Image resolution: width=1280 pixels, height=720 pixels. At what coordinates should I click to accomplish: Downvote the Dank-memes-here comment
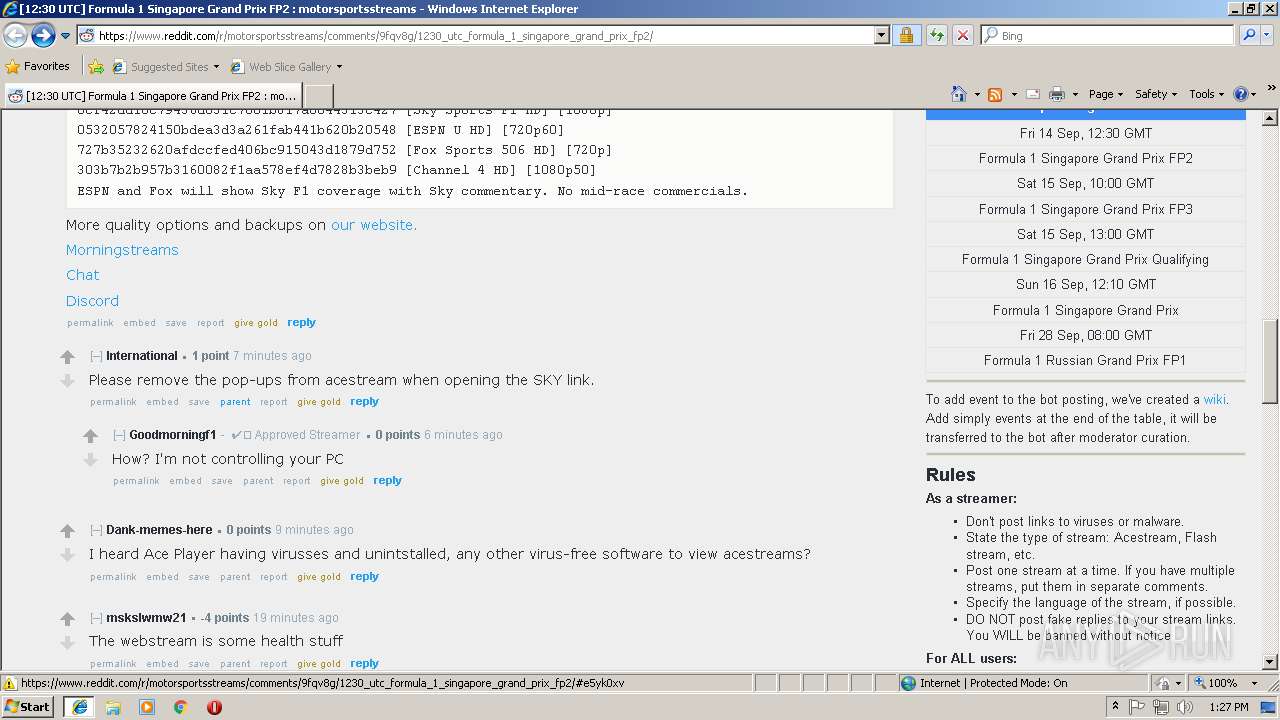(67, 555)
